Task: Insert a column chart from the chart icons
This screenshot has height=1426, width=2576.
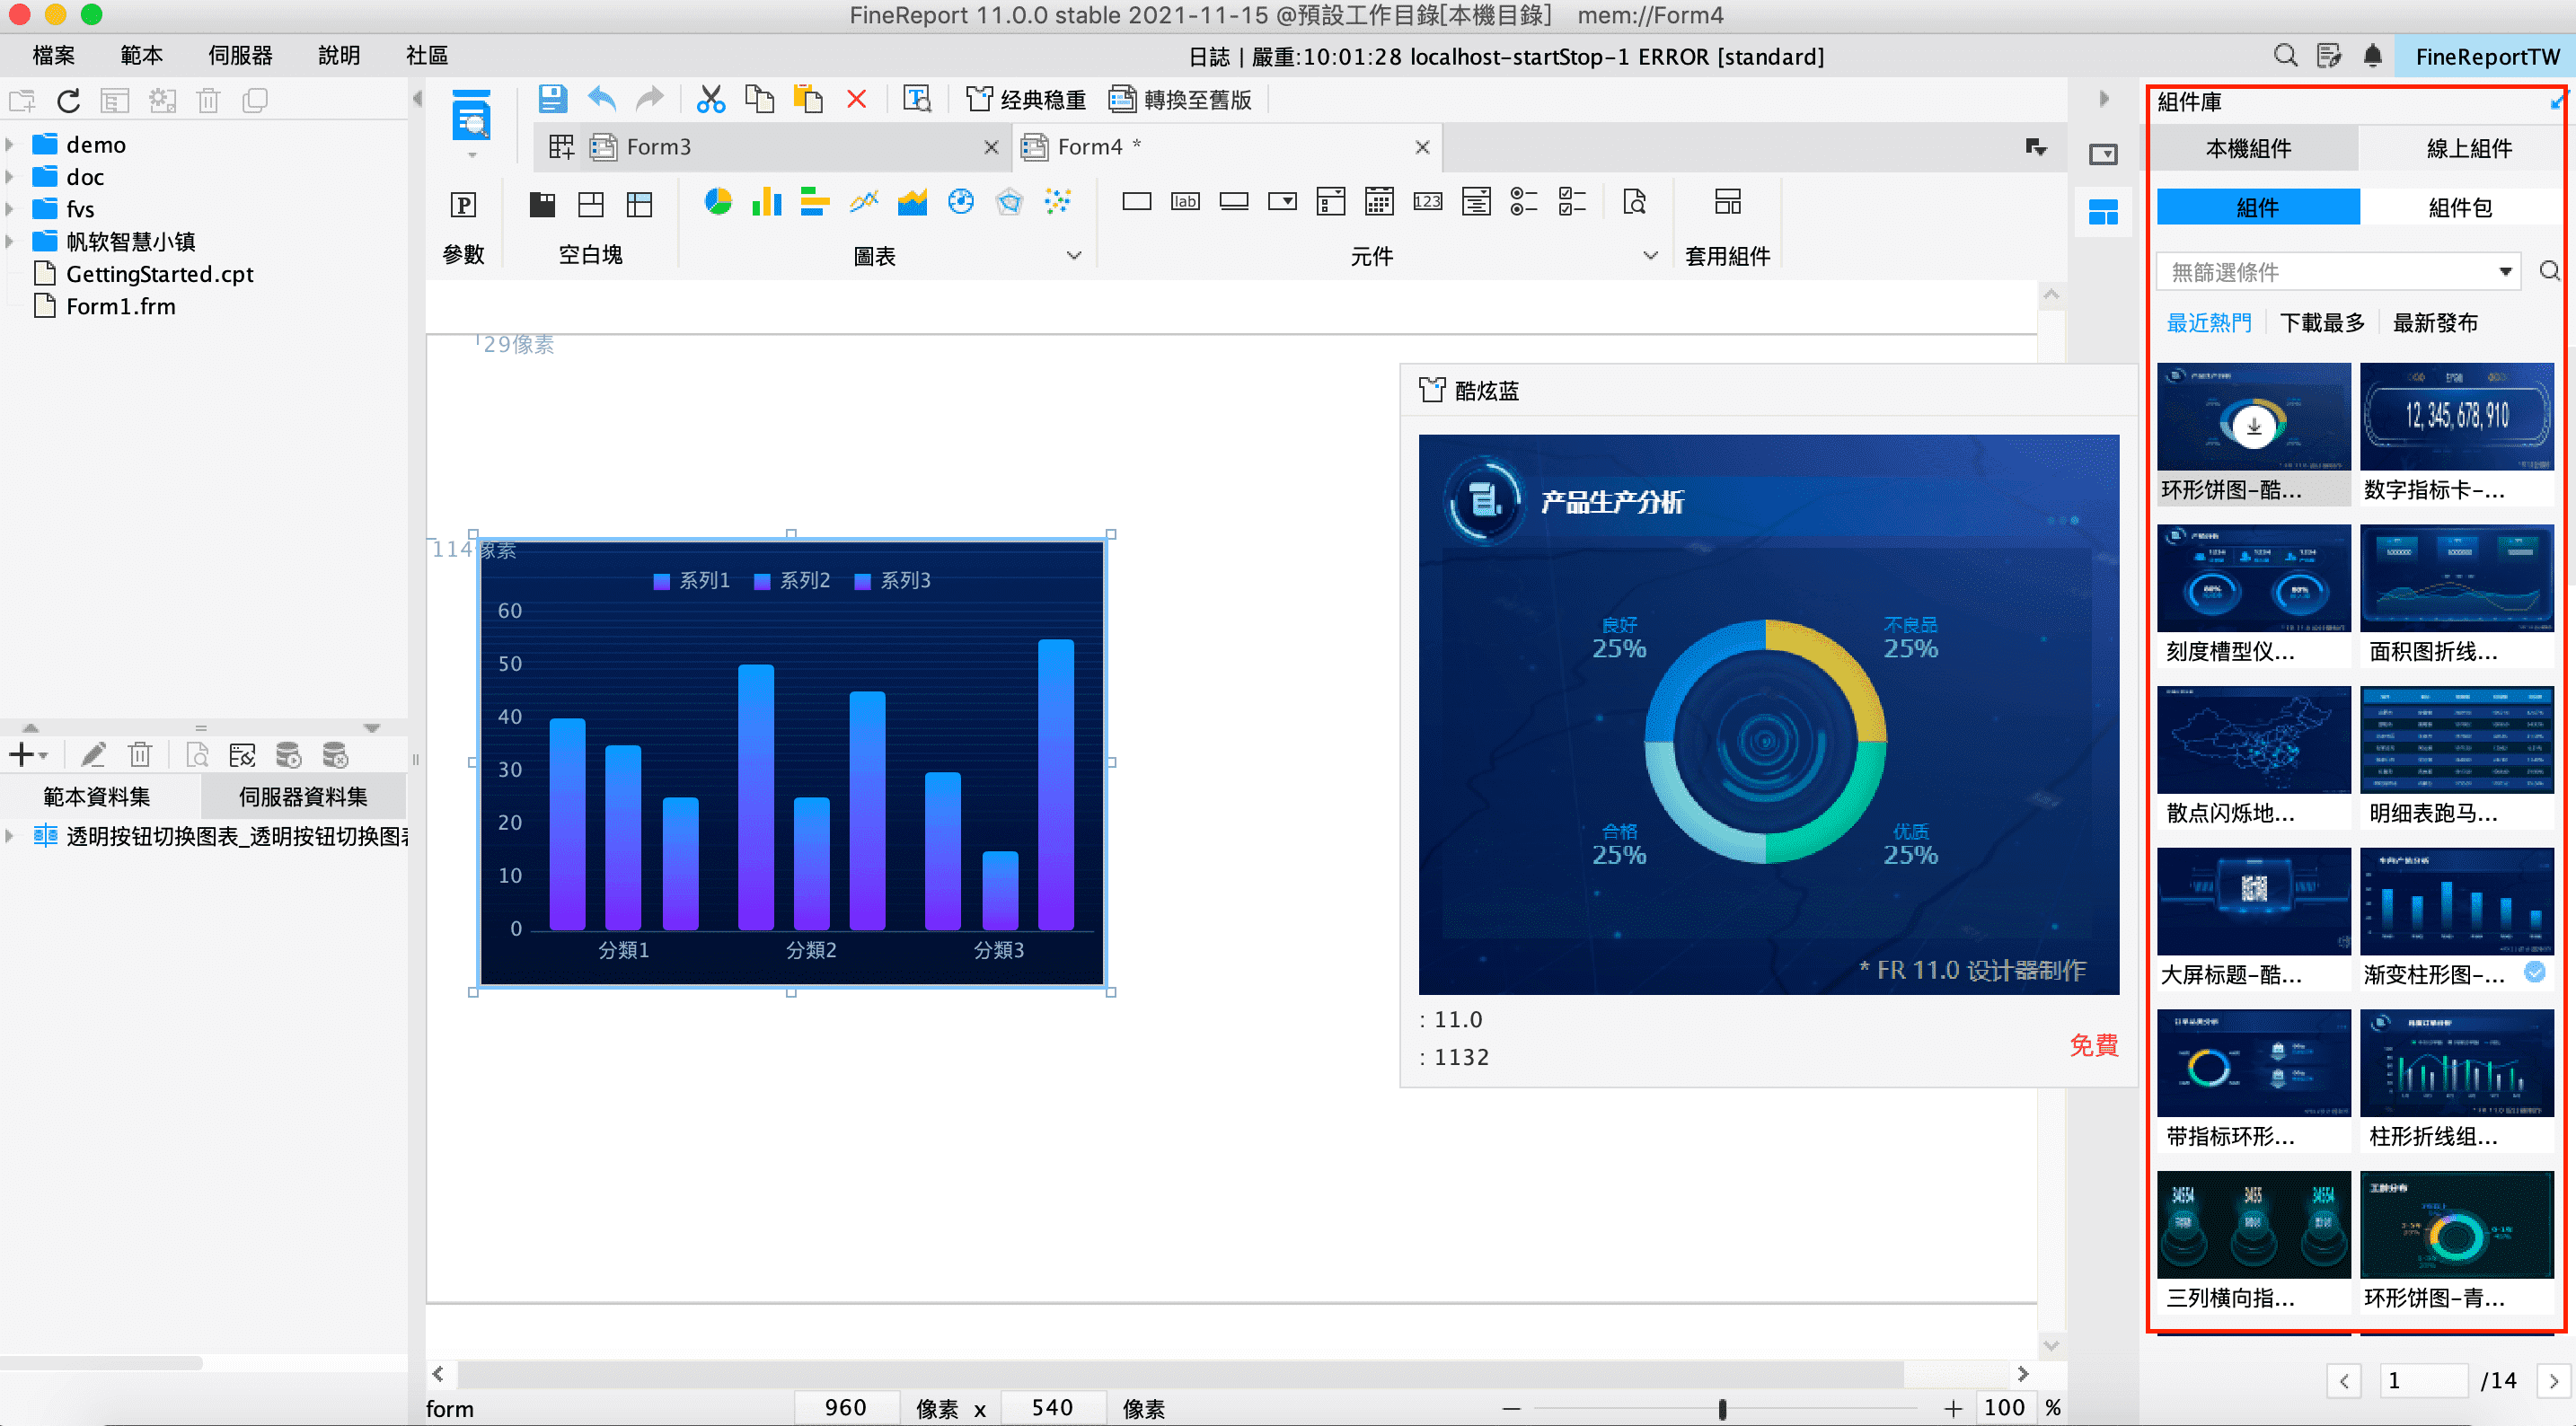Action: point(767,202)
